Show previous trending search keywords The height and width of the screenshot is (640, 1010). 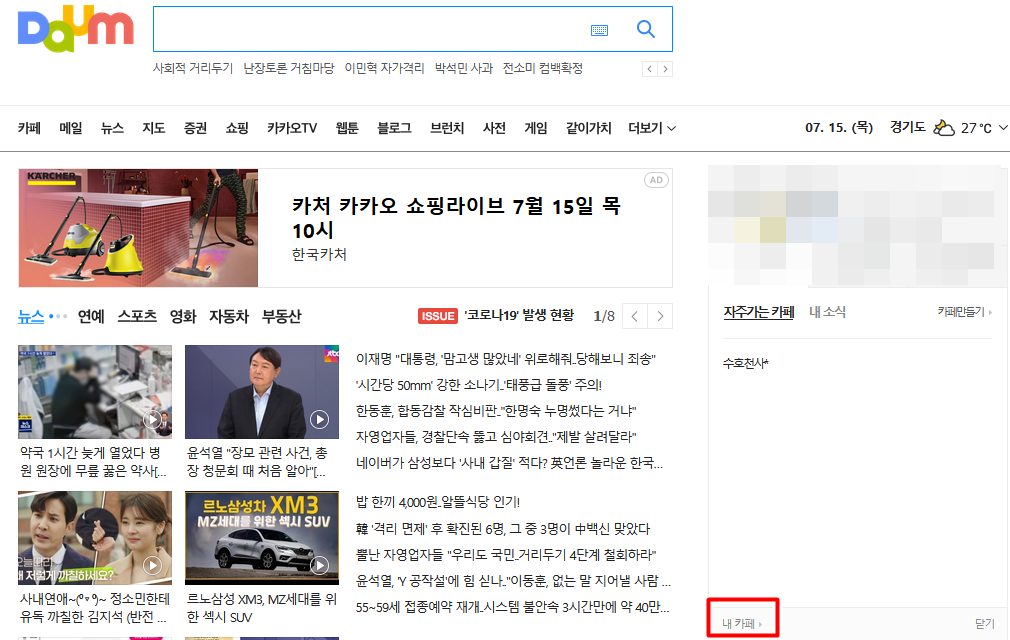point(649,69)
